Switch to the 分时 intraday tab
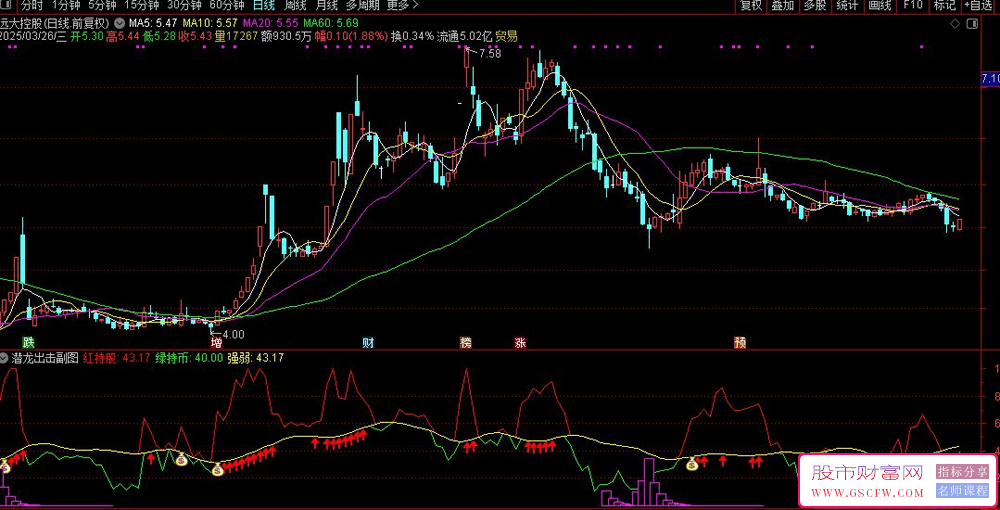Viewport: 1000px width, 510px height. [x=33, y=6]
